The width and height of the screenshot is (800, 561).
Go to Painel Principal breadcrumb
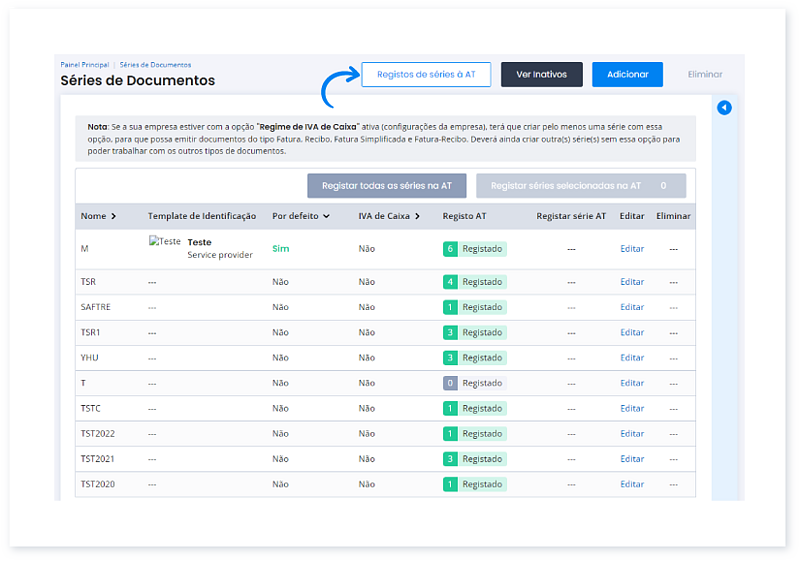[x=84, y=65]
